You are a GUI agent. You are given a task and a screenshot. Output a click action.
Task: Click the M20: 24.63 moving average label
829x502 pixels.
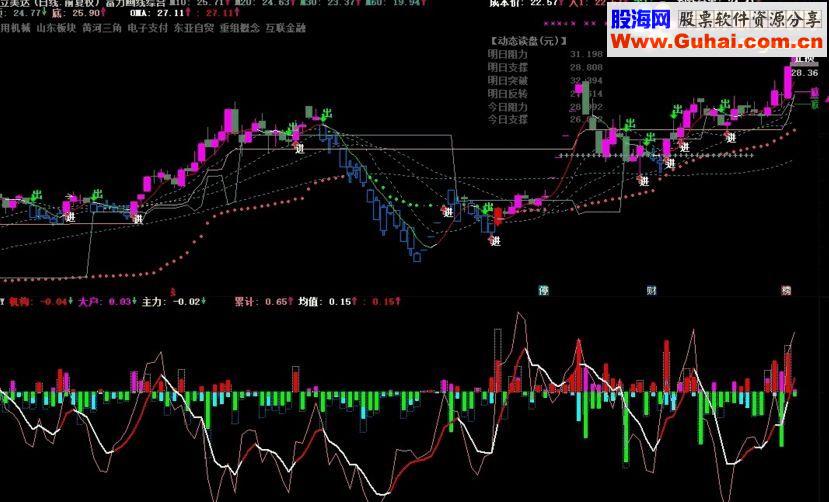pos(266,3)
